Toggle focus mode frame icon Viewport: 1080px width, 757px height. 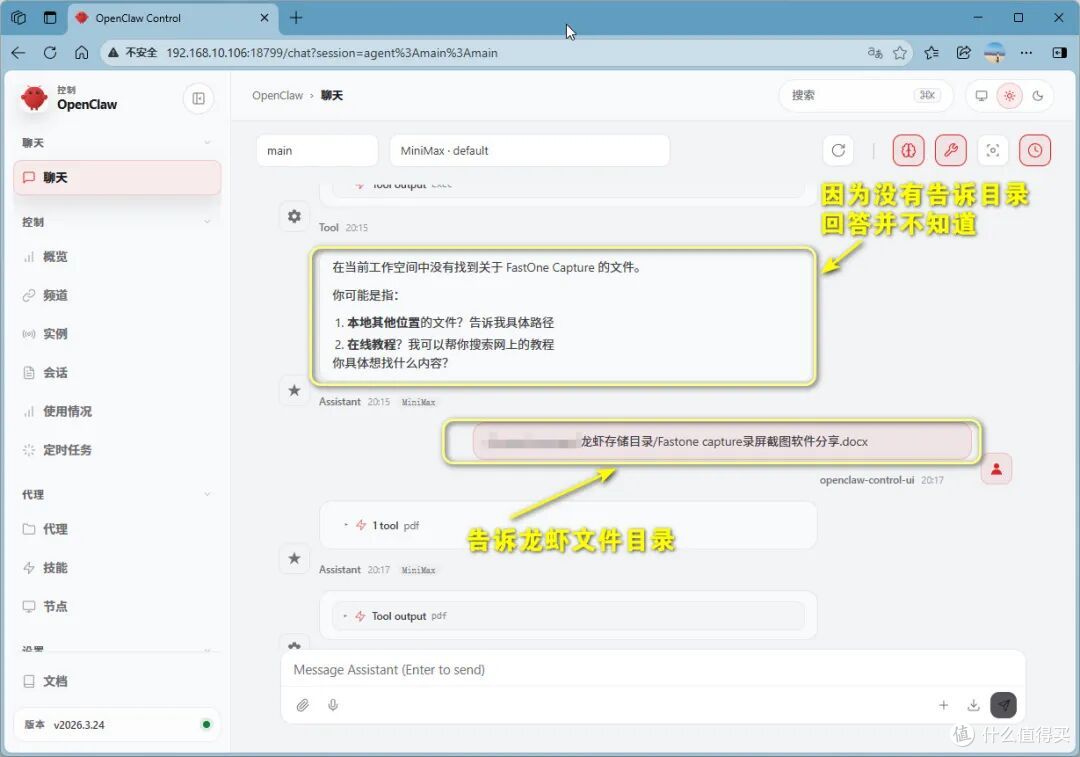(993, 150)
